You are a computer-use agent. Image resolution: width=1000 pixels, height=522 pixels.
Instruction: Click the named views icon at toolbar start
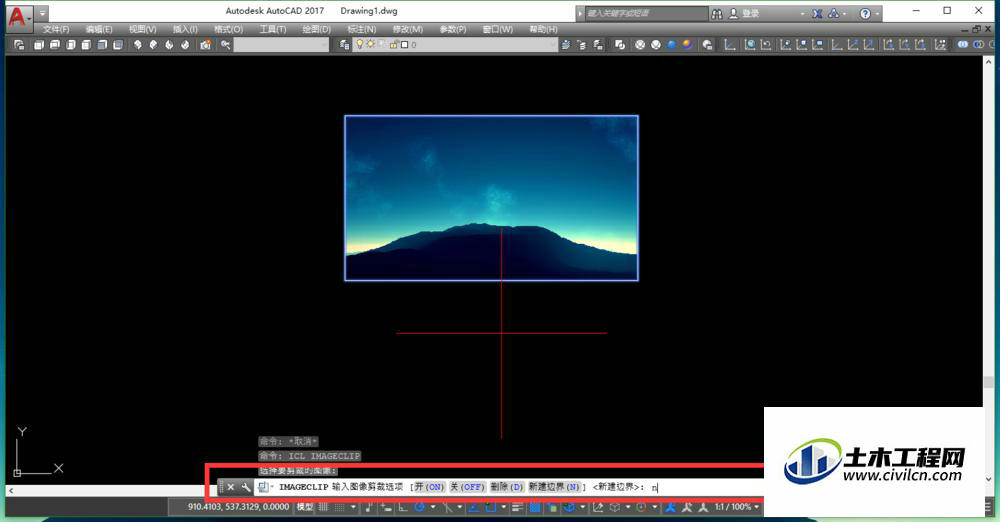coord(19,45)
